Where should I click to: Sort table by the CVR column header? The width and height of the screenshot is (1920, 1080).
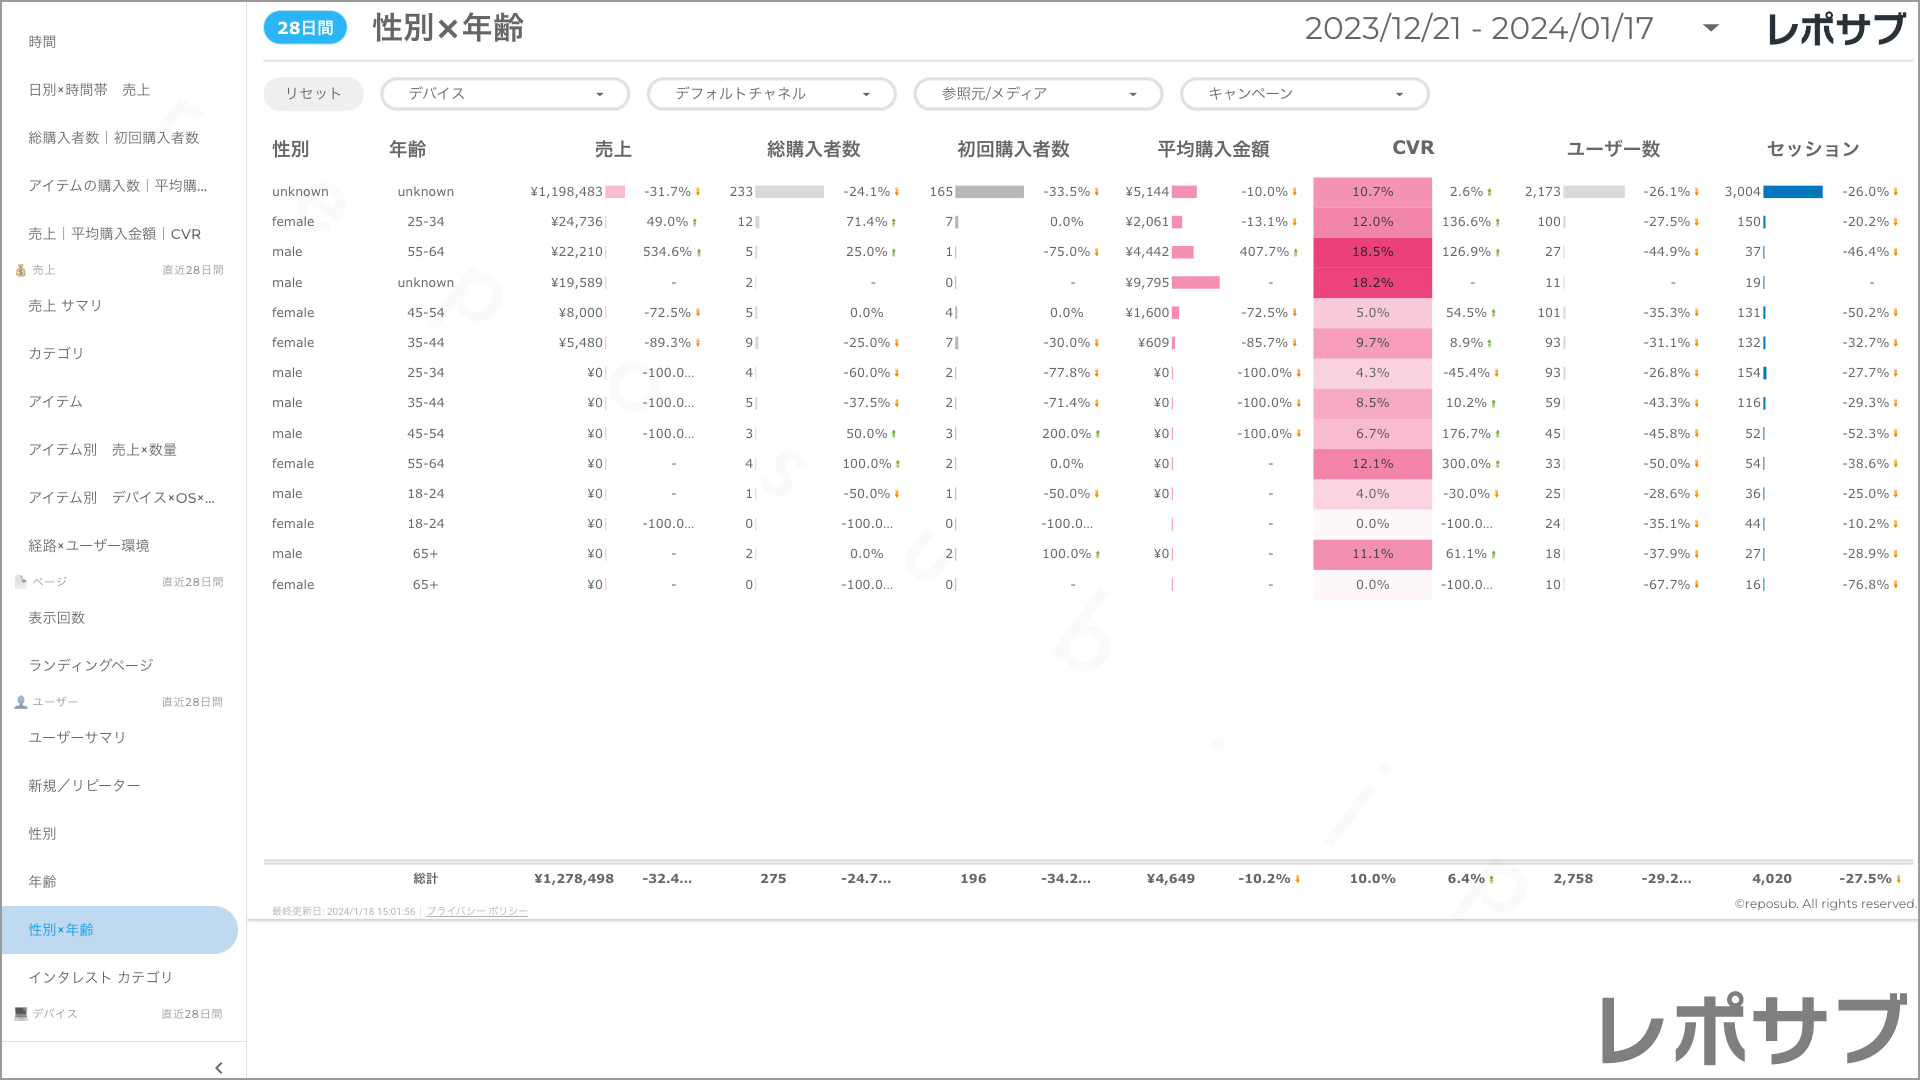point(1412,148)
